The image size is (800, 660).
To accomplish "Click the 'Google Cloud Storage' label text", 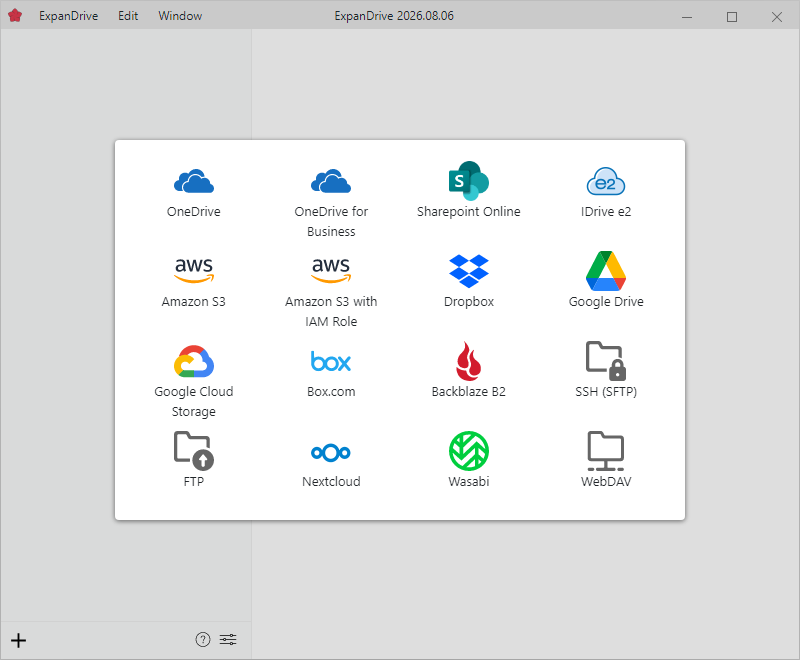I will click(194, 402).
